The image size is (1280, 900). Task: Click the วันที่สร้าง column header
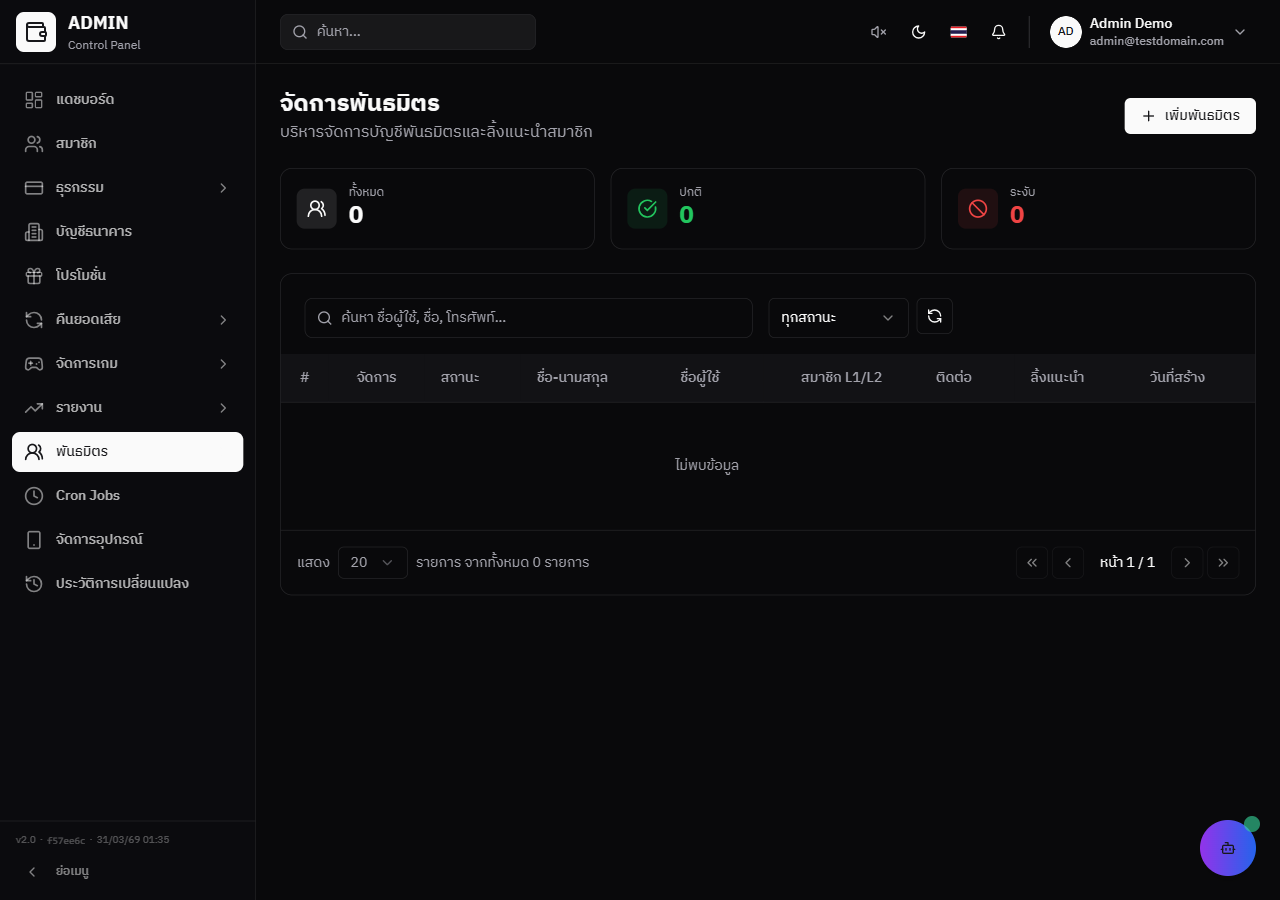point(1177,378)
